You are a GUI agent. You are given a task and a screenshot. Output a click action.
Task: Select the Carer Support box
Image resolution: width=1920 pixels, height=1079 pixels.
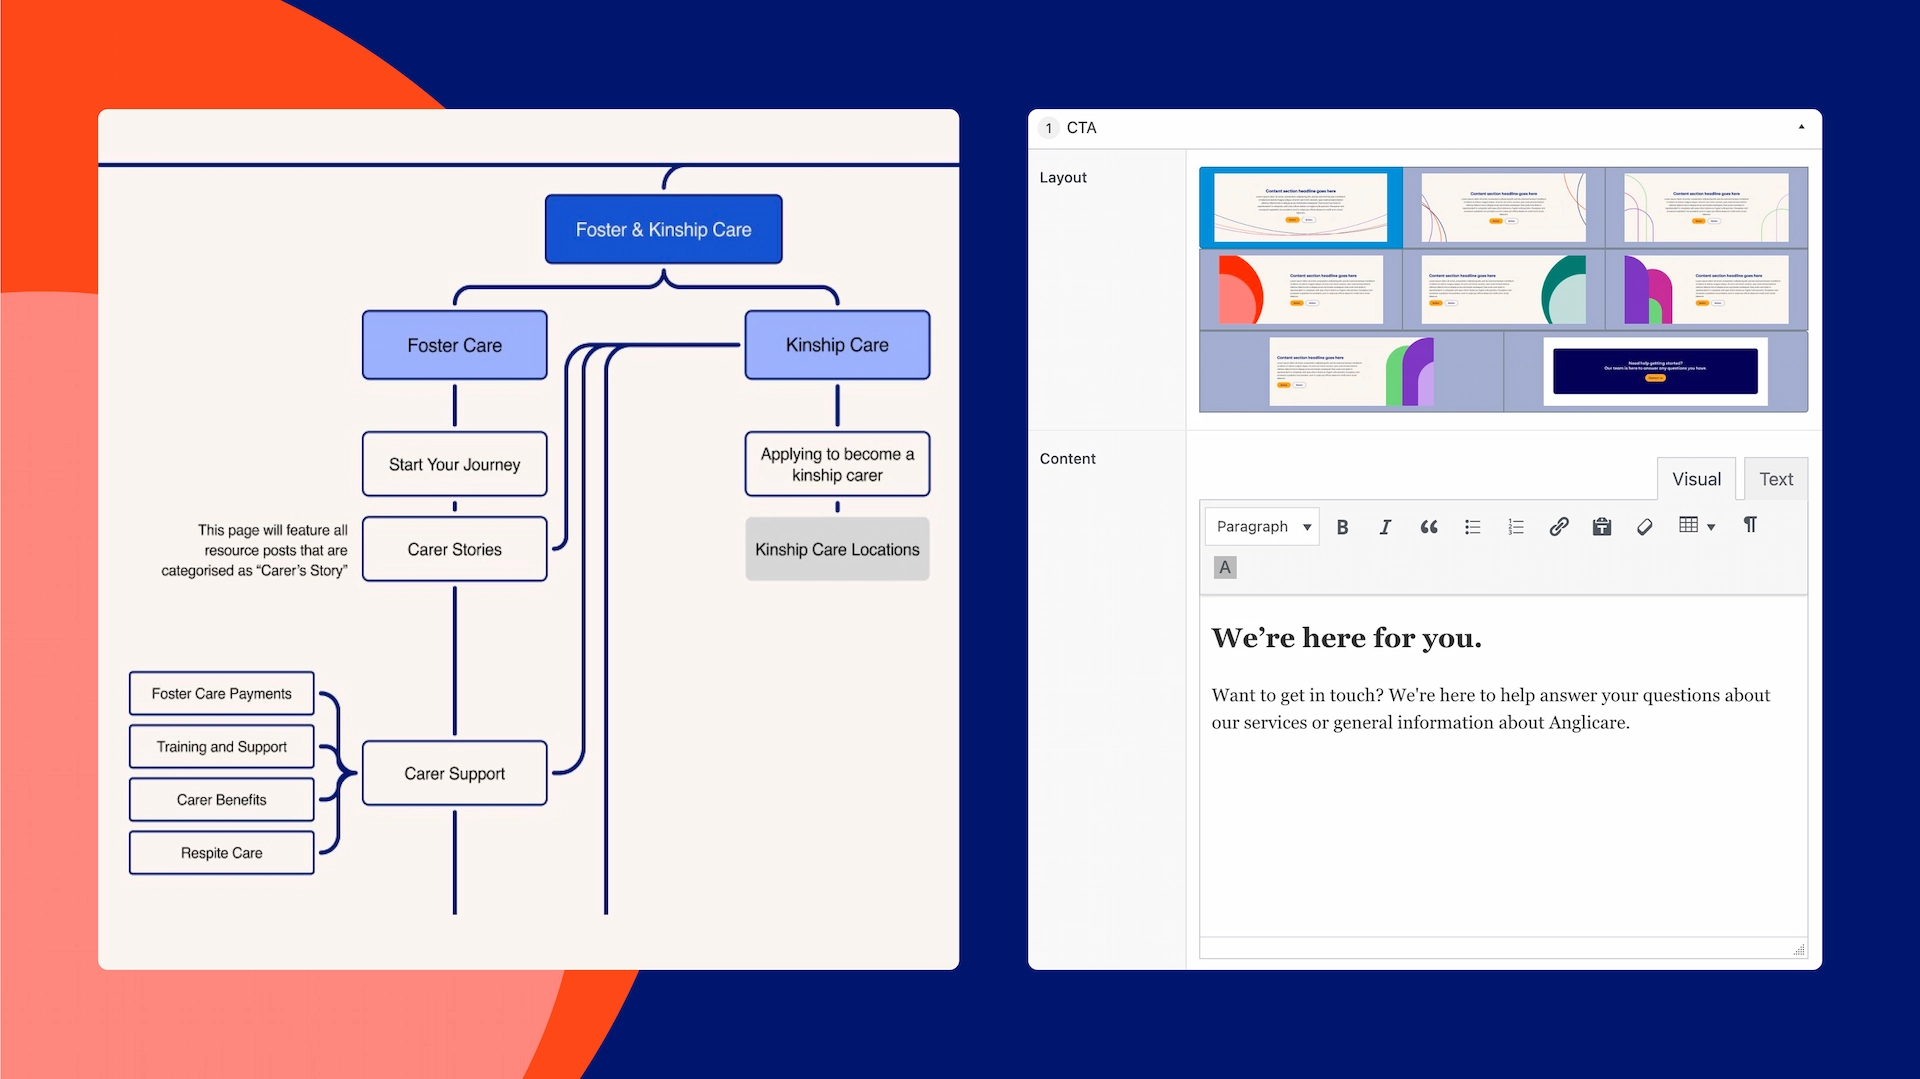(x=454, y=774)
